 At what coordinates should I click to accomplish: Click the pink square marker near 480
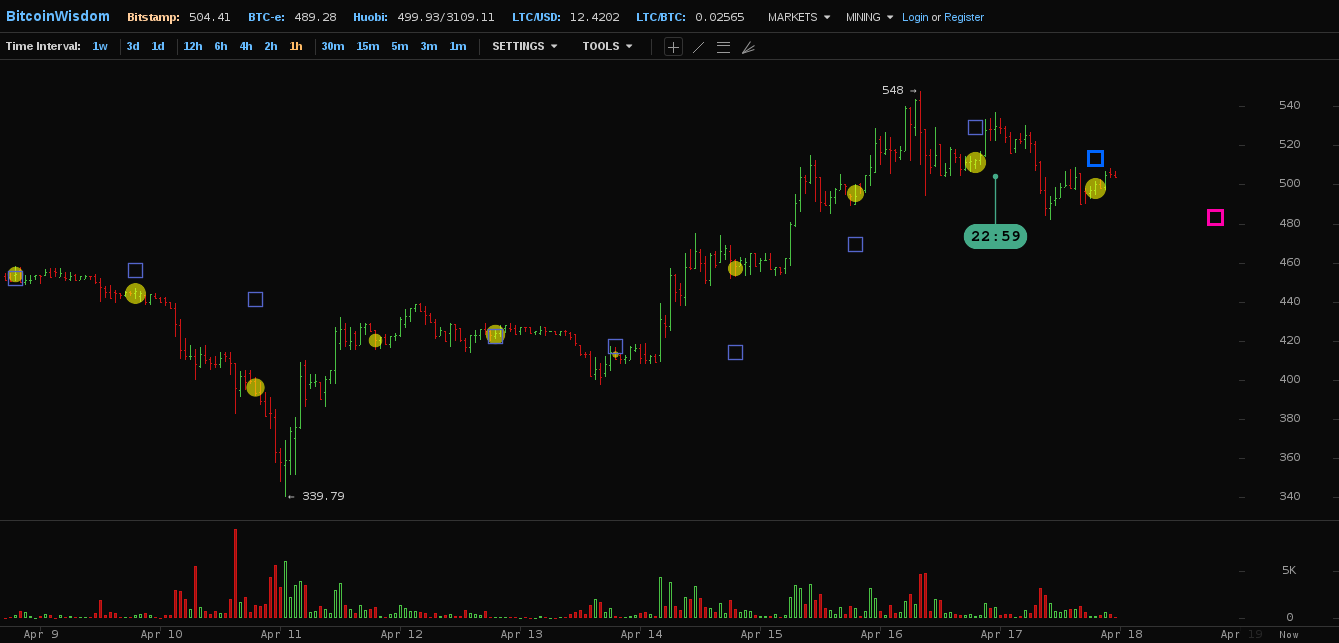1215,217
